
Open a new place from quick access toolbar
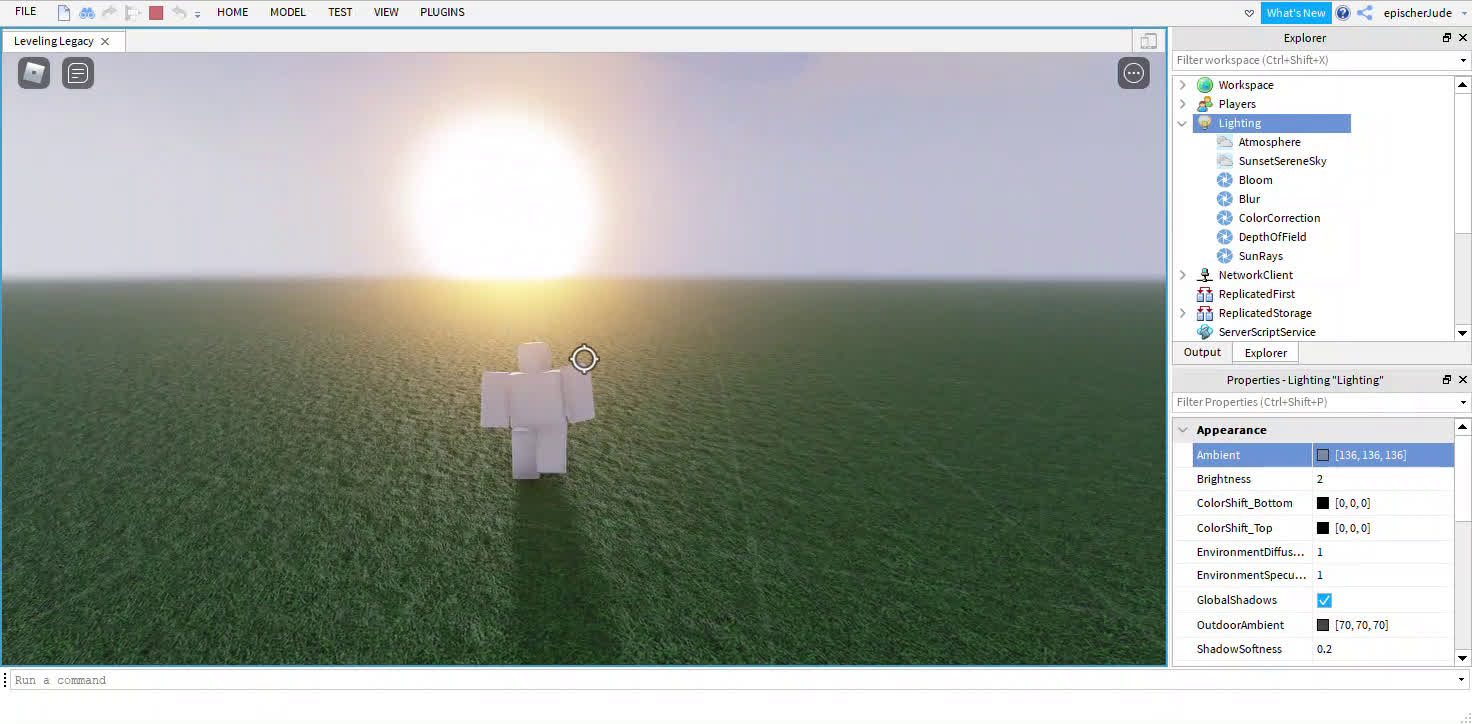(x=62, y=12)
